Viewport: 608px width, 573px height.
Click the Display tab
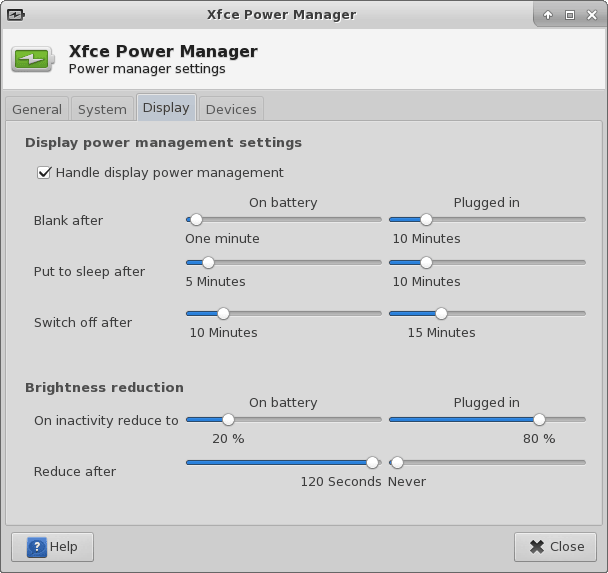click(165, 108)
